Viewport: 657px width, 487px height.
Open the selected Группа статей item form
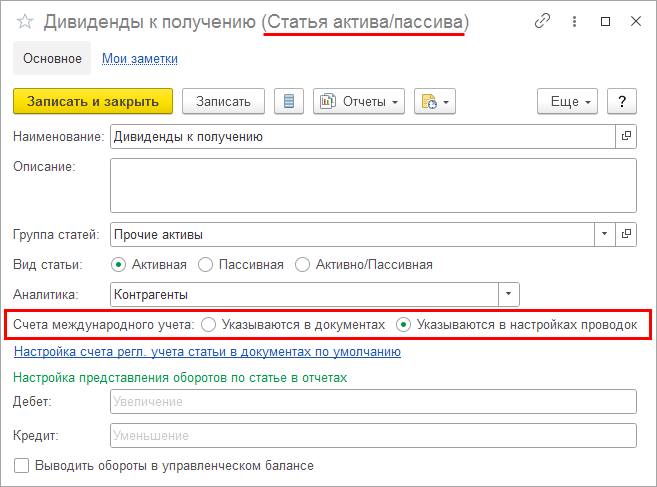coord(627,235)
